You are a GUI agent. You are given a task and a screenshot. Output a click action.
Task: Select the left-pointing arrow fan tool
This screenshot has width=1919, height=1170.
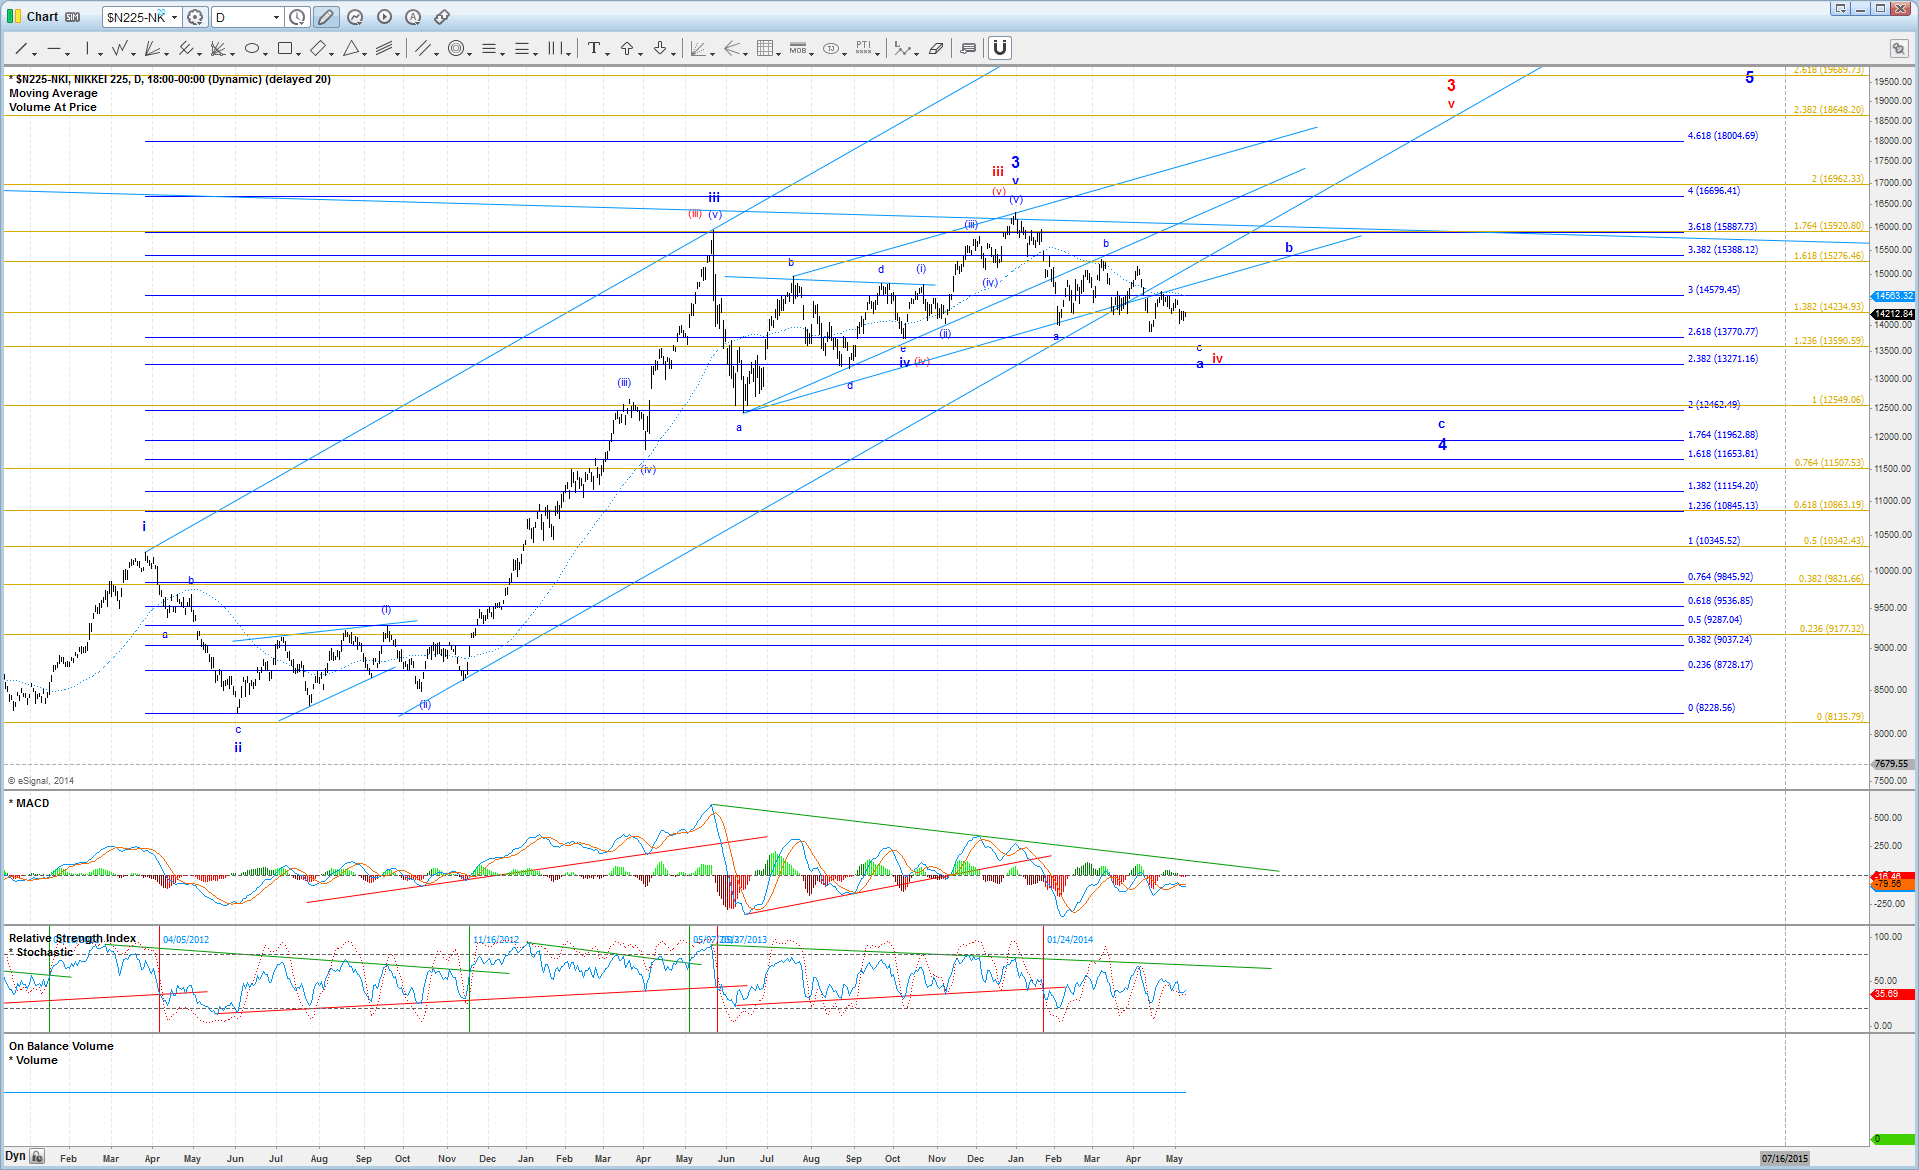pyautogui.click(x=732, y=48)
